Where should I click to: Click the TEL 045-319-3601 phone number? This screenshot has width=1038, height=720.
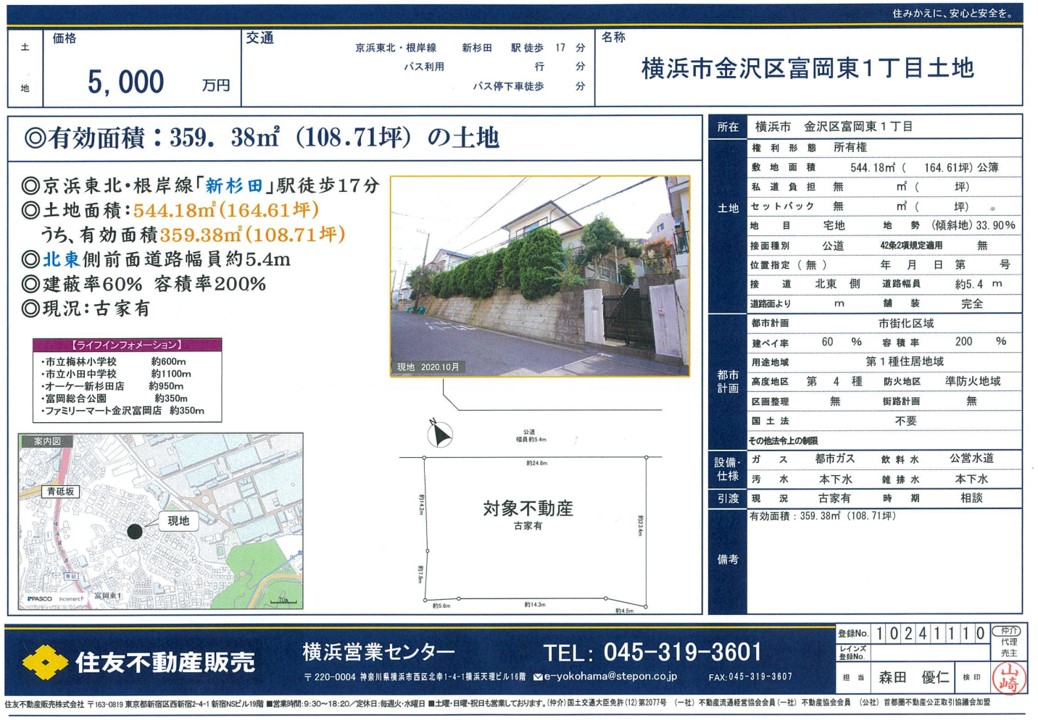point(652,652)
